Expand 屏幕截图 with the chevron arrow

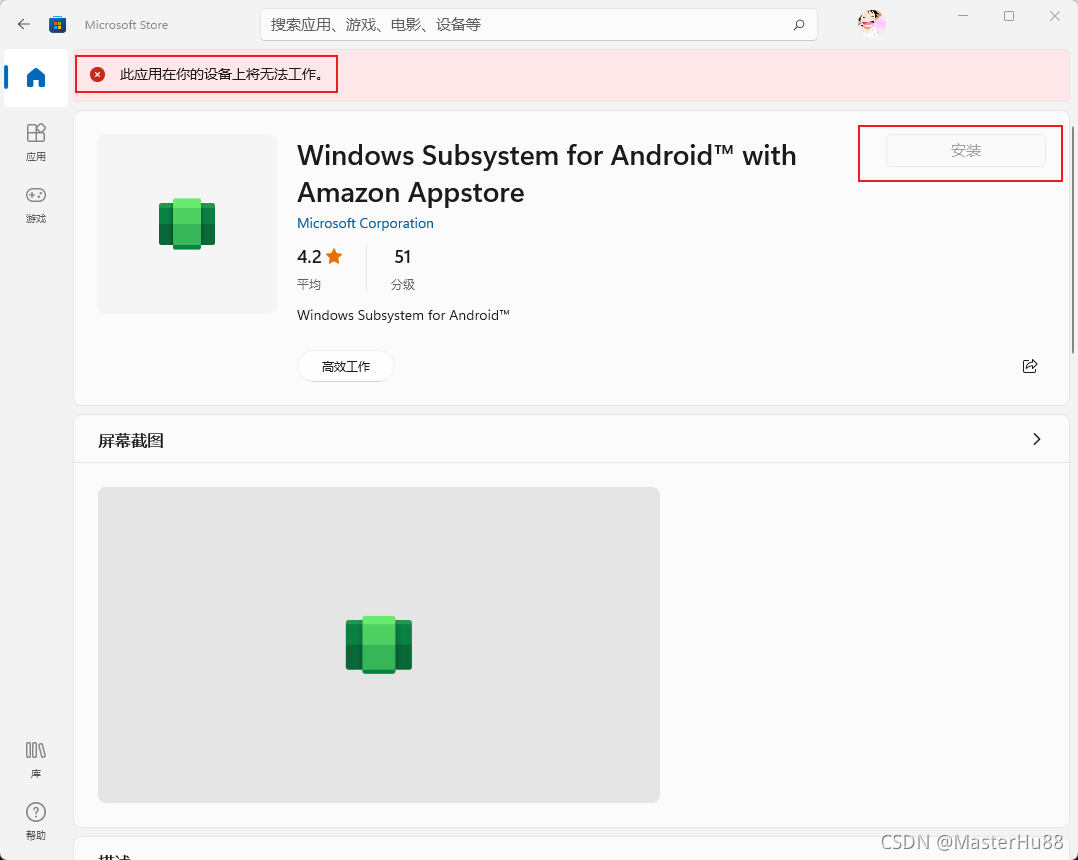1037,439
